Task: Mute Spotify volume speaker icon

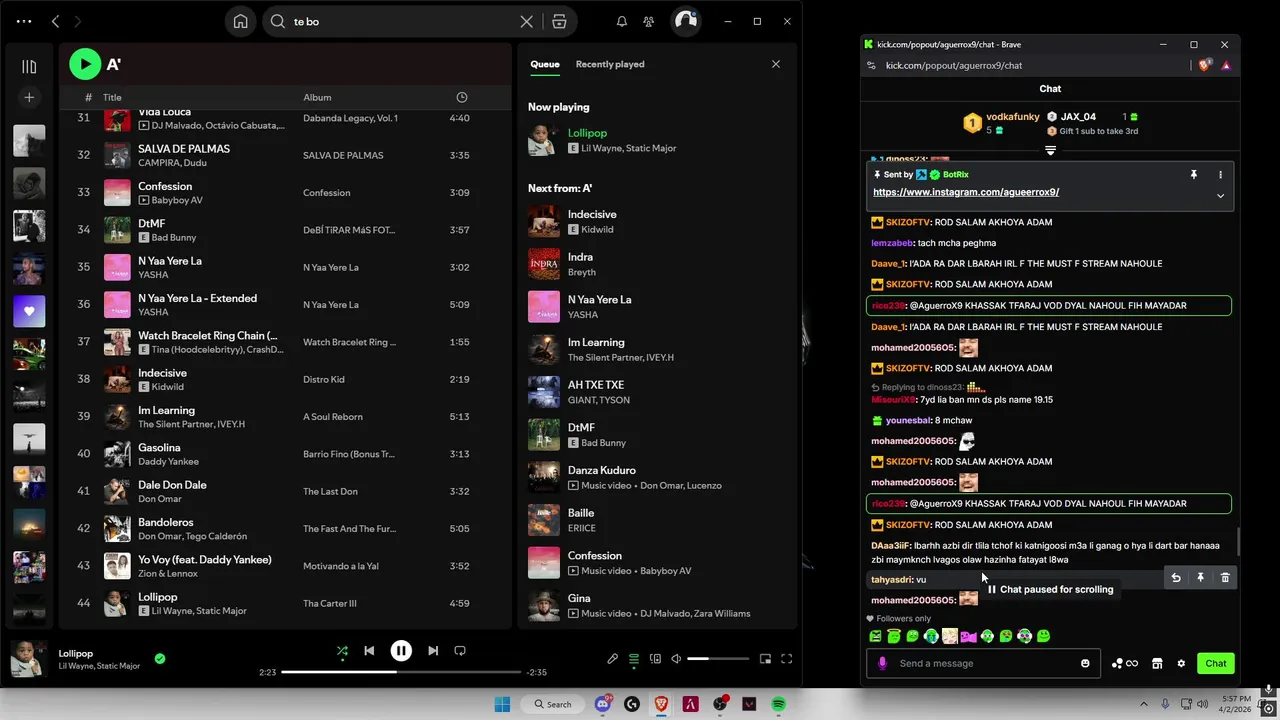Action: coord(676,659)
